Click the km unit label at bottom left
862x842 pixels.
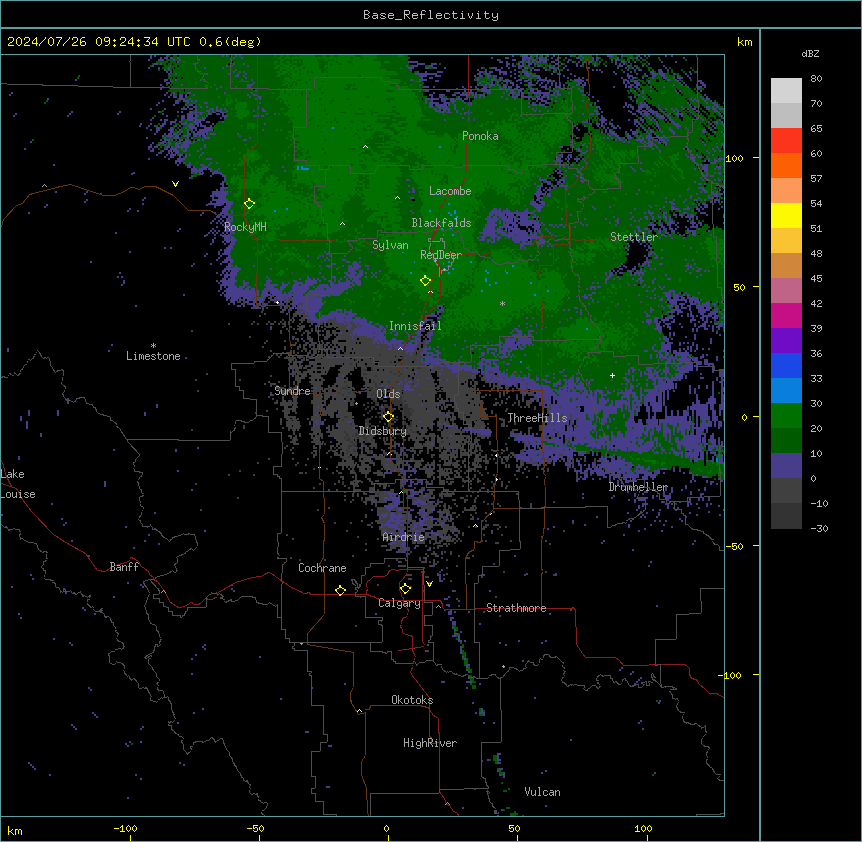pyautogui.click(x=15, y=830)
